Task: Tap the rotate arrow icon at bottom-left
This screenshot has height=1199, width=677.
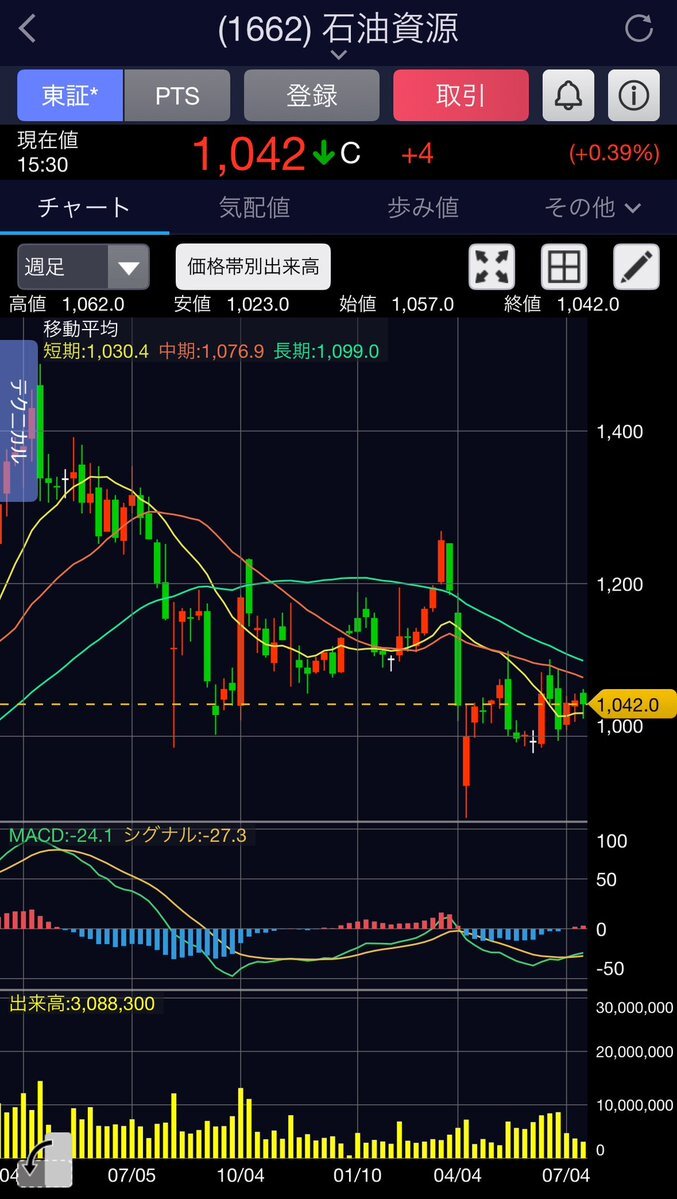Action: click(44, 1160)
